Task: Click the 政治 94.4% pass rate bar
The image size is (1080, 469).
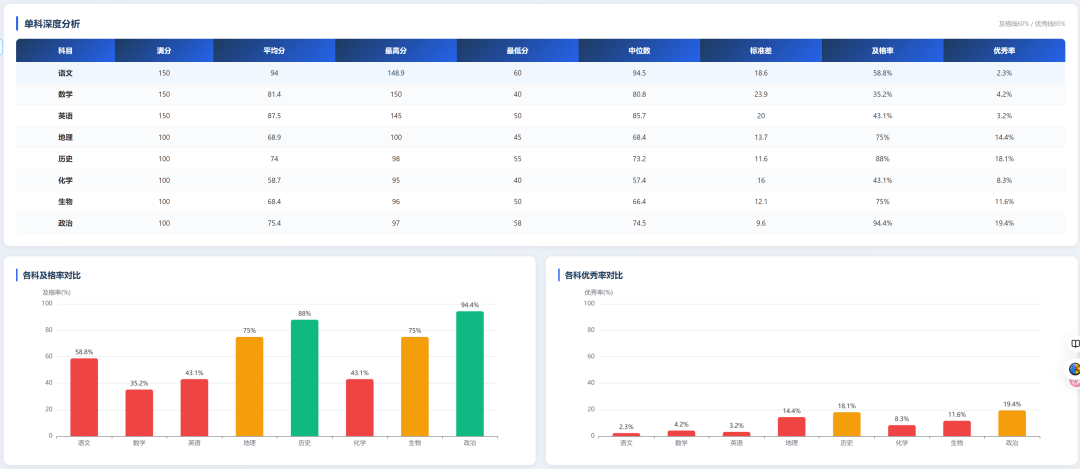Action: click(x=470, y=373)
